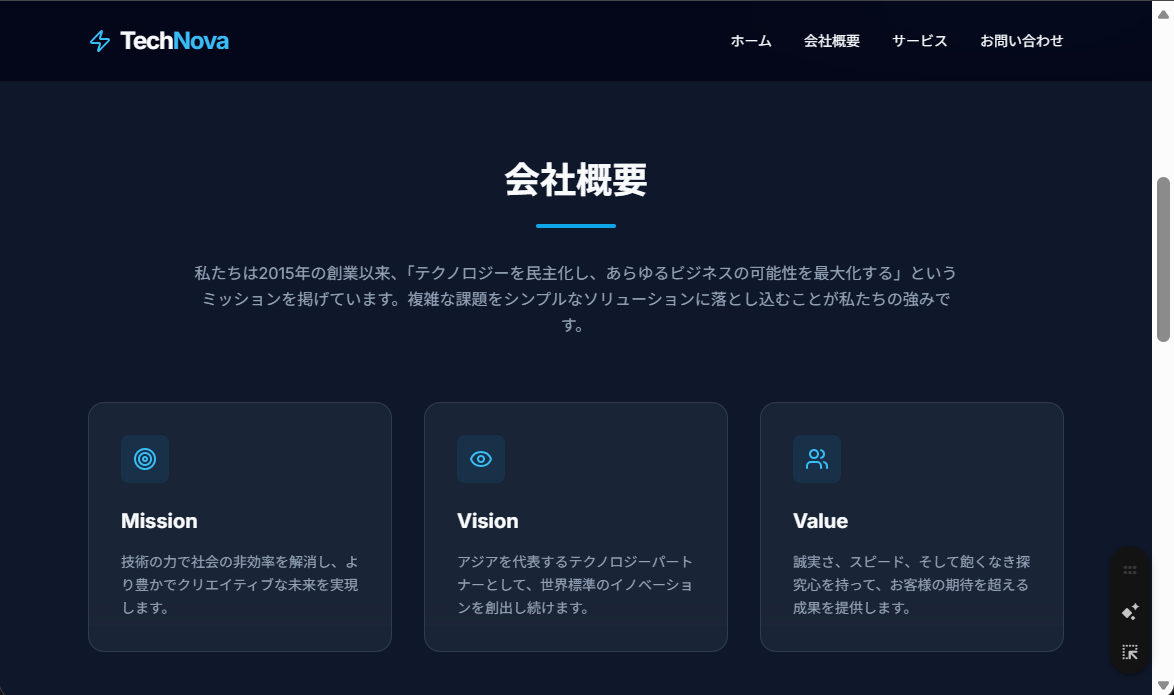Click the scrollbar down arrow

pyautogui.click(x=1163, y=686)
